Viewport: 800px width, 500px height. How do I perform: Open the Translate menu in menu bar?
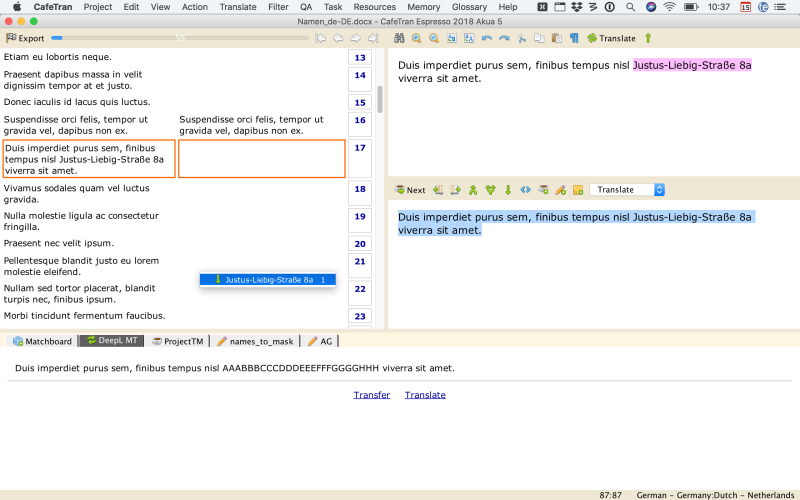238,7
